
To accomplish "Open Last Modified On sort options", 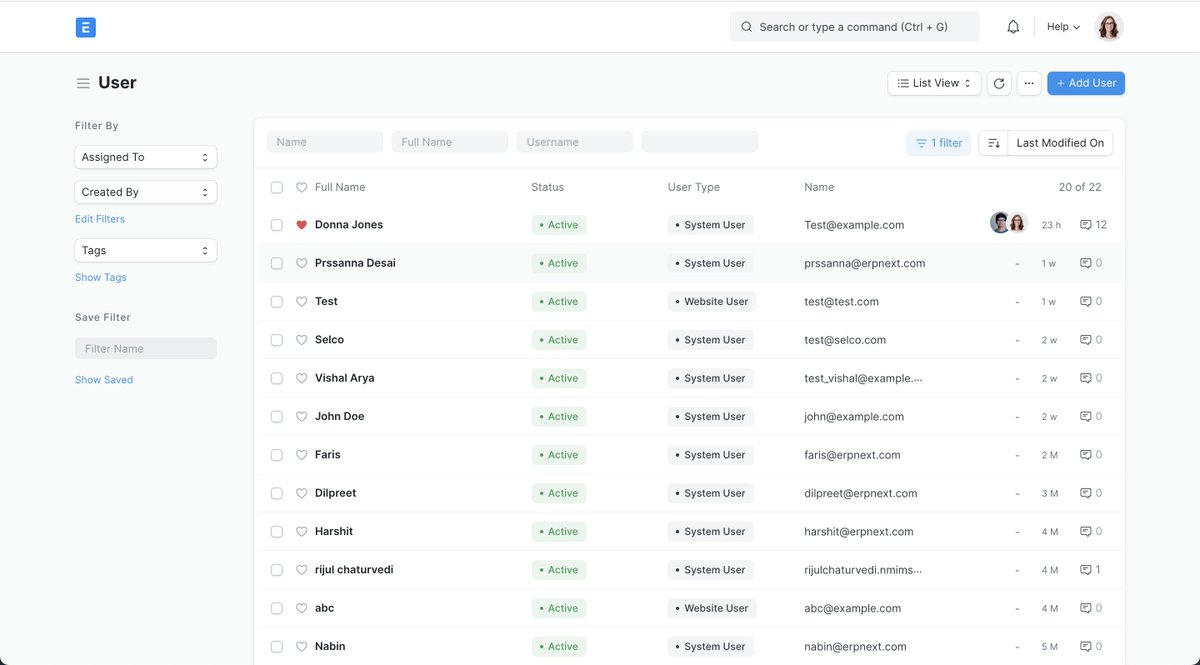I will (x=1060, y=143).
